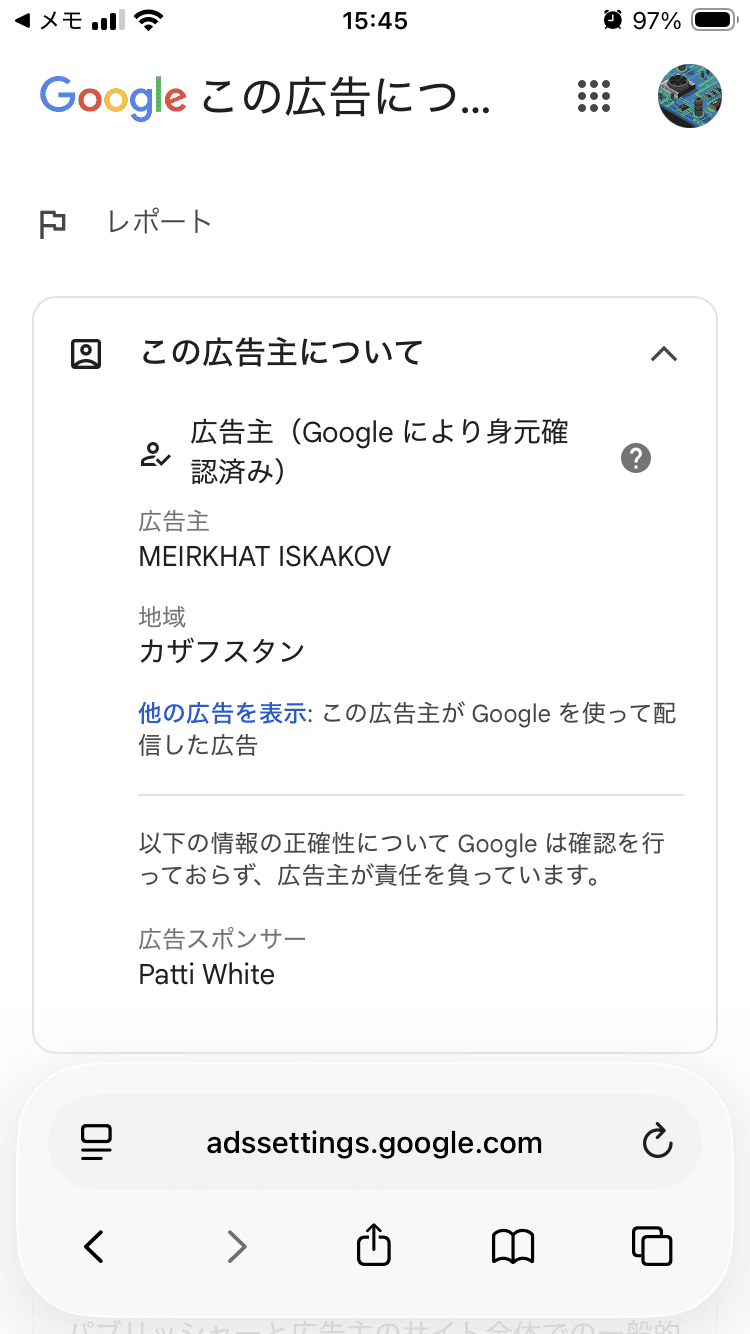Go back with Safari back arrow
The width and height of the screenshot is (750, 1334).
[x=94, y=1246]
